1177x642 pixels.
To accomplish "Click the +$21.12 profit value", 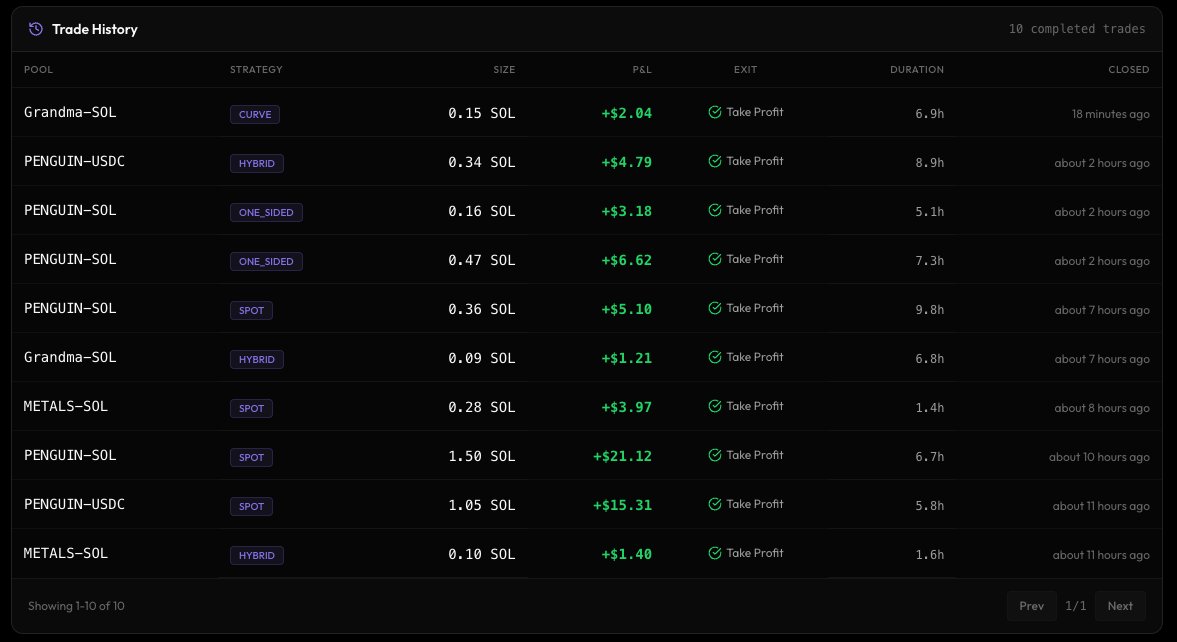I will click(x=622, y=456).
